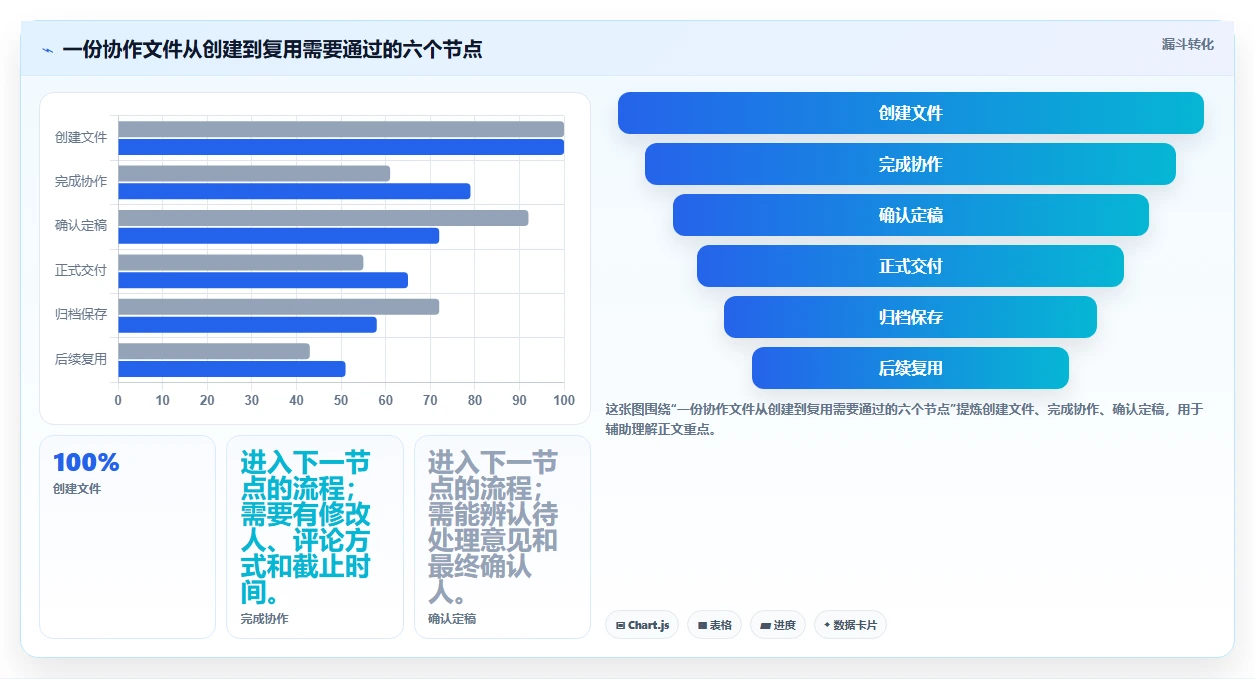Click the 确认定稿 chart axis label

pyautogui.click(x=81, y=226)
